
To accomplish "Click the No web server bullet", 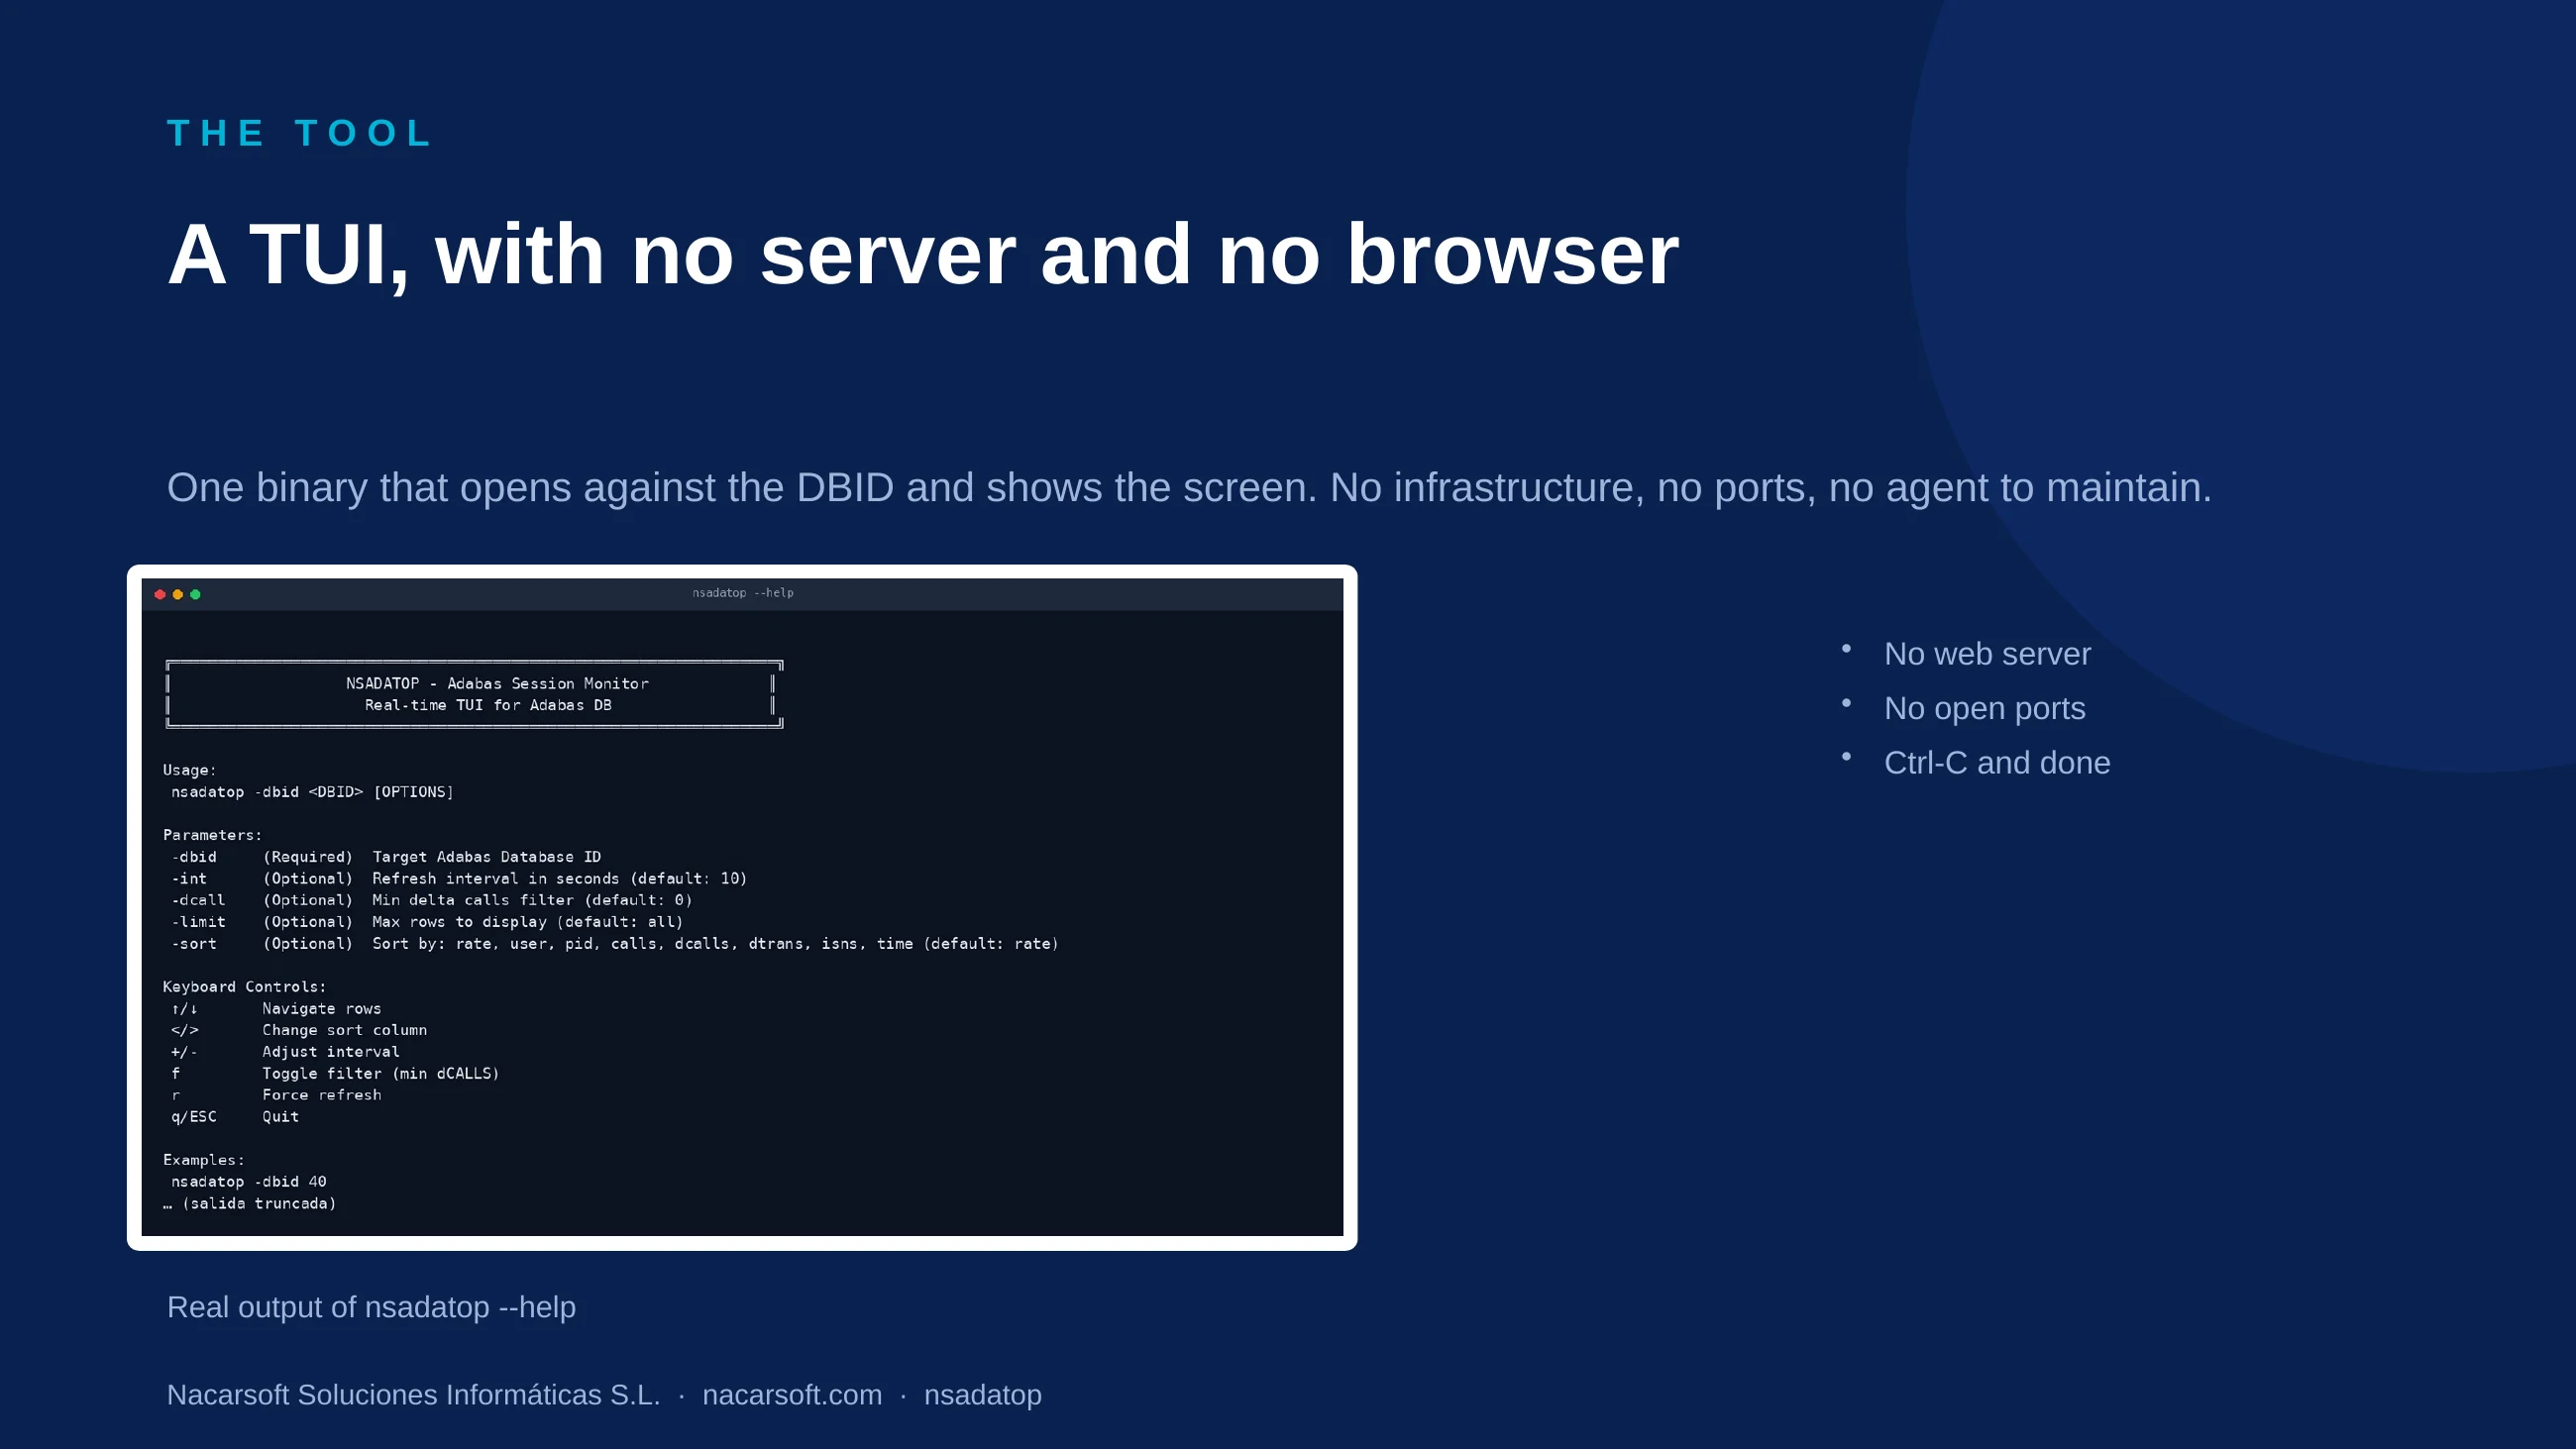I will tap(1987, 654).
